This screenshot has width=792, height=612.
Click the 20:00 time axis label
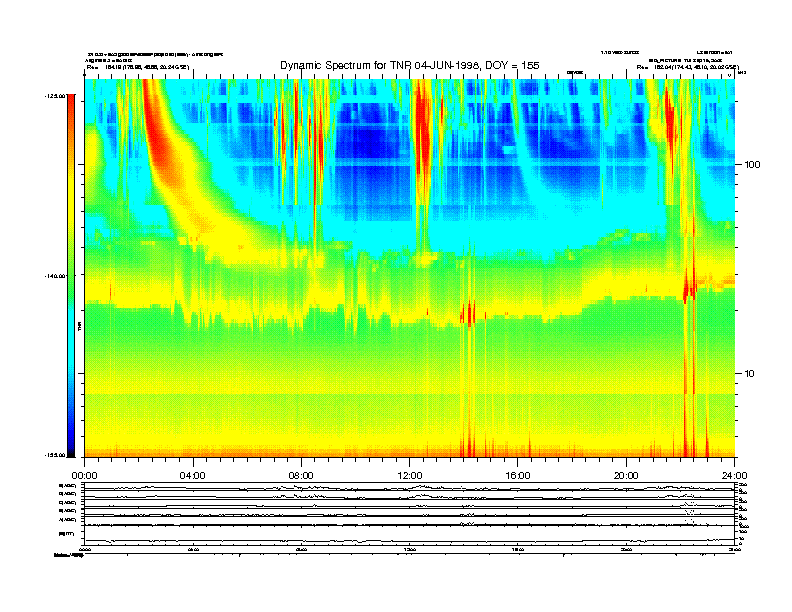pyautogui.click(x=626, y=476)
